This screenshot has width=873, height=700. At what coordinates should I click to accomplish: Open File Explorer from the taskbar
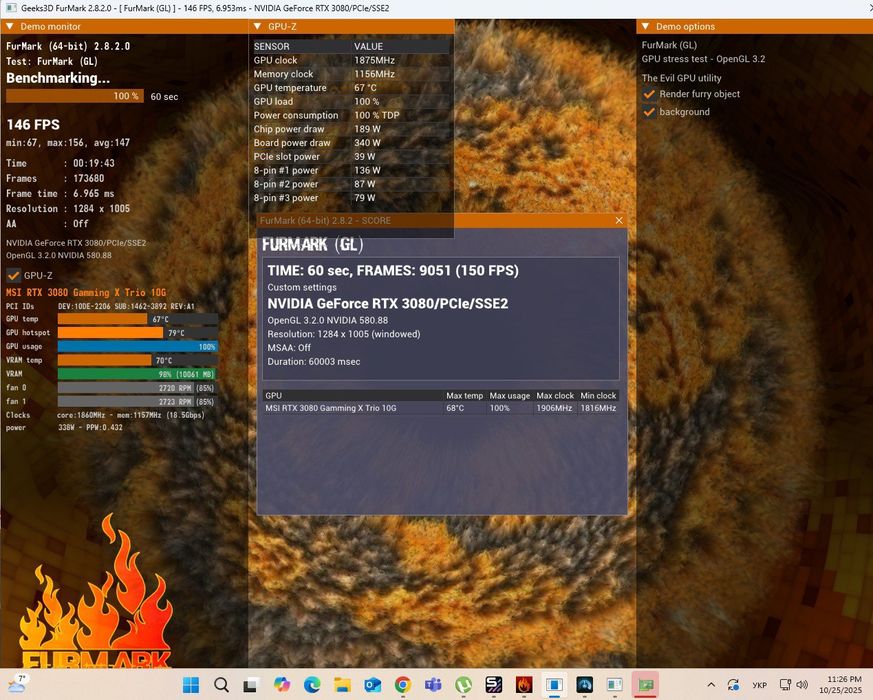point(342,684)
